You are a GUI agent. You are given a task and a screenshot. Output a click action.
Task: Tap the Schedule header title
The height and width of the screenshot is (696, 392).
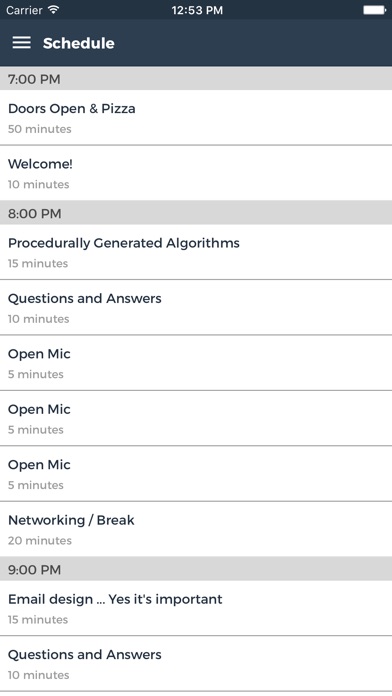point(79,43)
